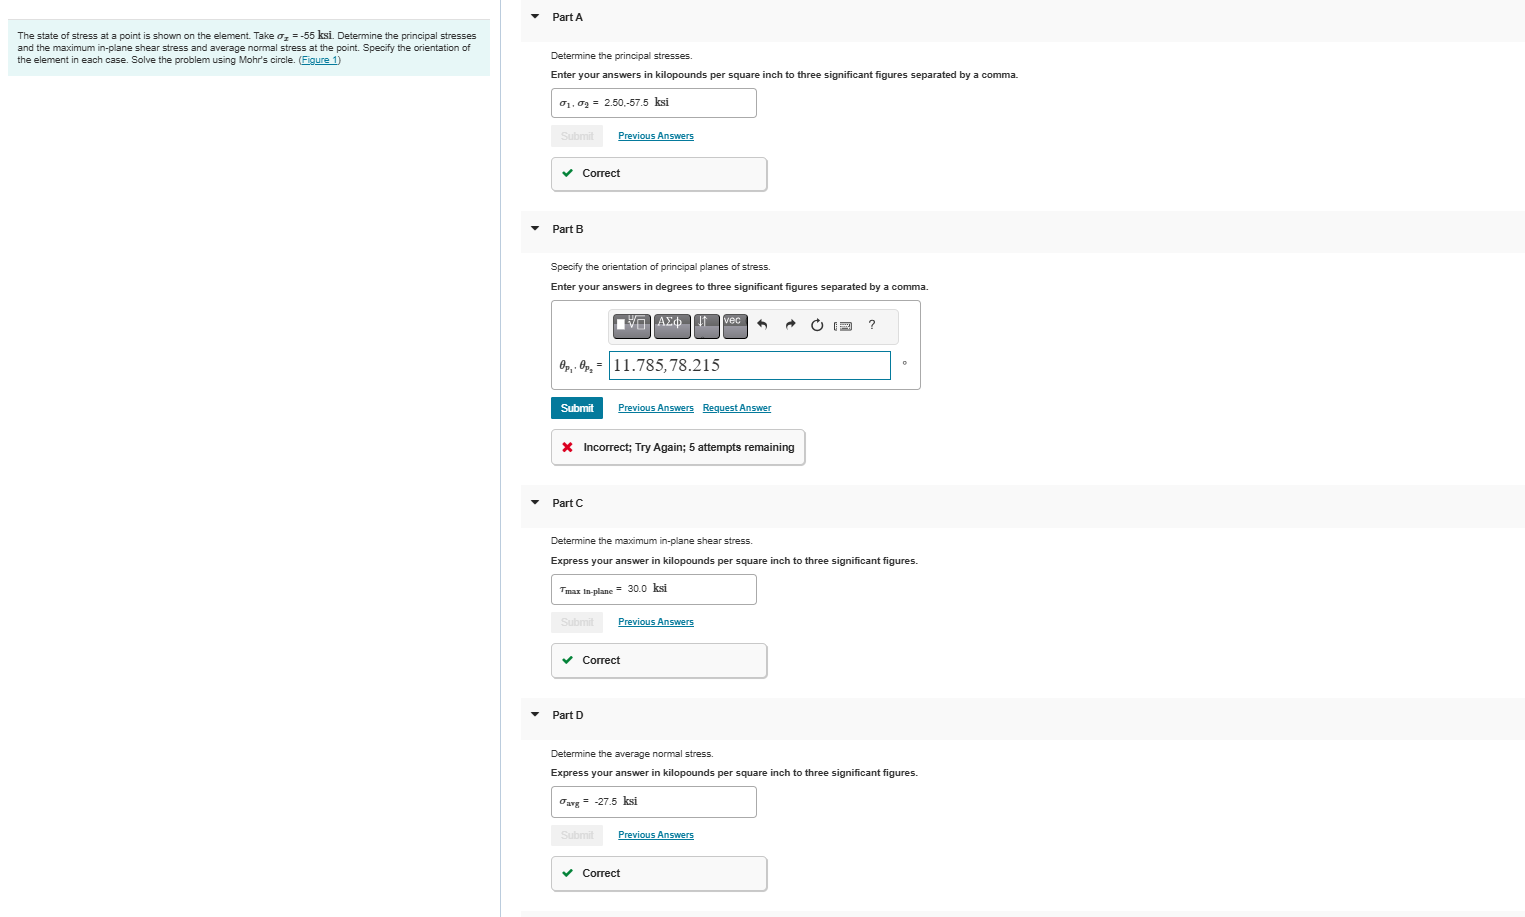Click the Part D heading label
The width and height of the screenshot is (1525, 917).
pyautogui.click(x=568, y=715)
